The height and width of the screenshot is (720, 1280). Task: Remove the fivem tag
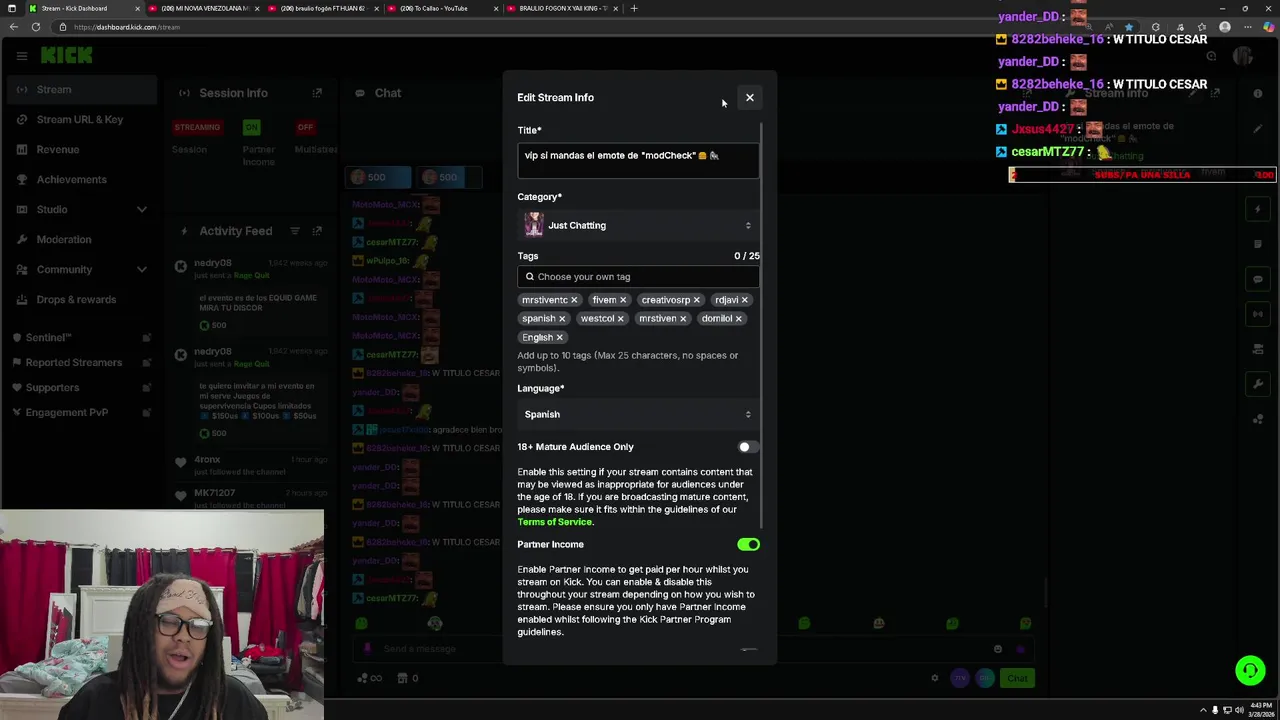point(623,300)
